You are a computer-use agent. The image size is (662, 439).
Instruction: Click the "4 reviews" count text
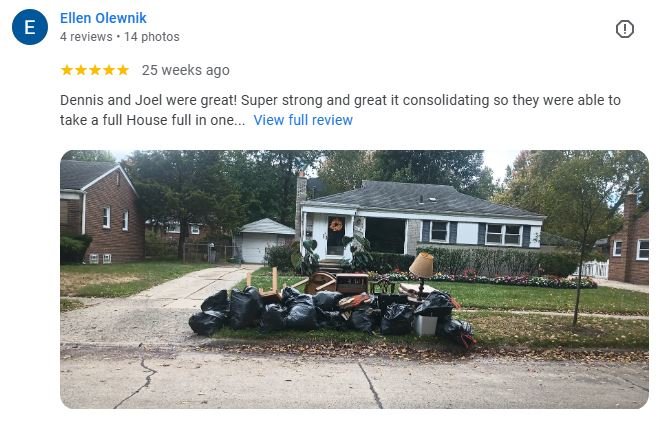(x=86, y=37)
